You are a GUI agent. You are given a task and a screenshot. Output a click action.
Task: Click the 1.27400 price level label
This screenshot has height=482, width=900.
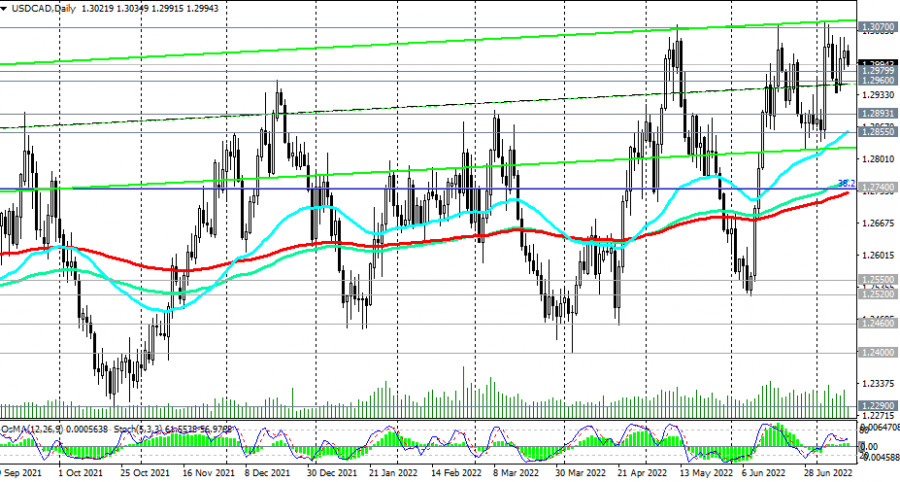878,188
